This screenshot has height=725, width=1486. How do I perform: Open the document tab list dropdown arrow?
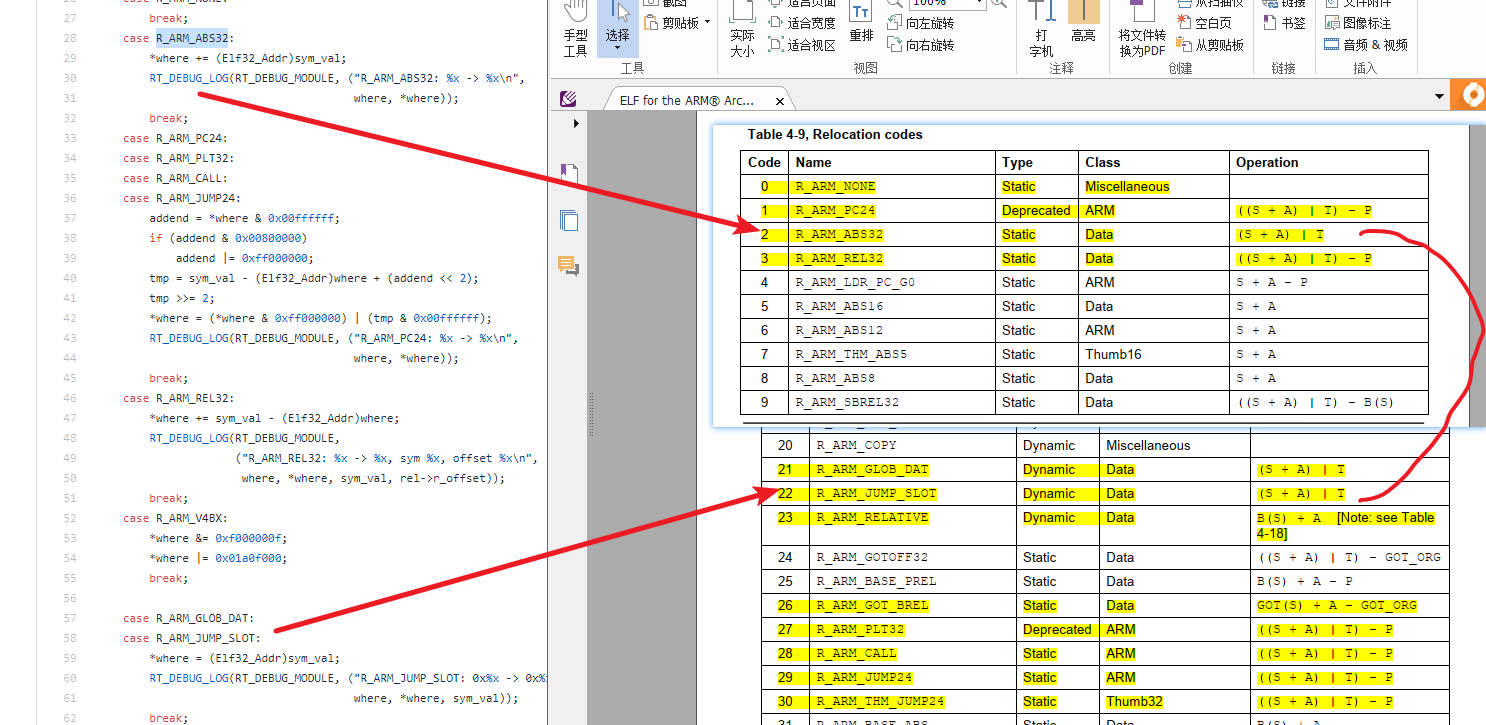click(x=1440, y=97)
